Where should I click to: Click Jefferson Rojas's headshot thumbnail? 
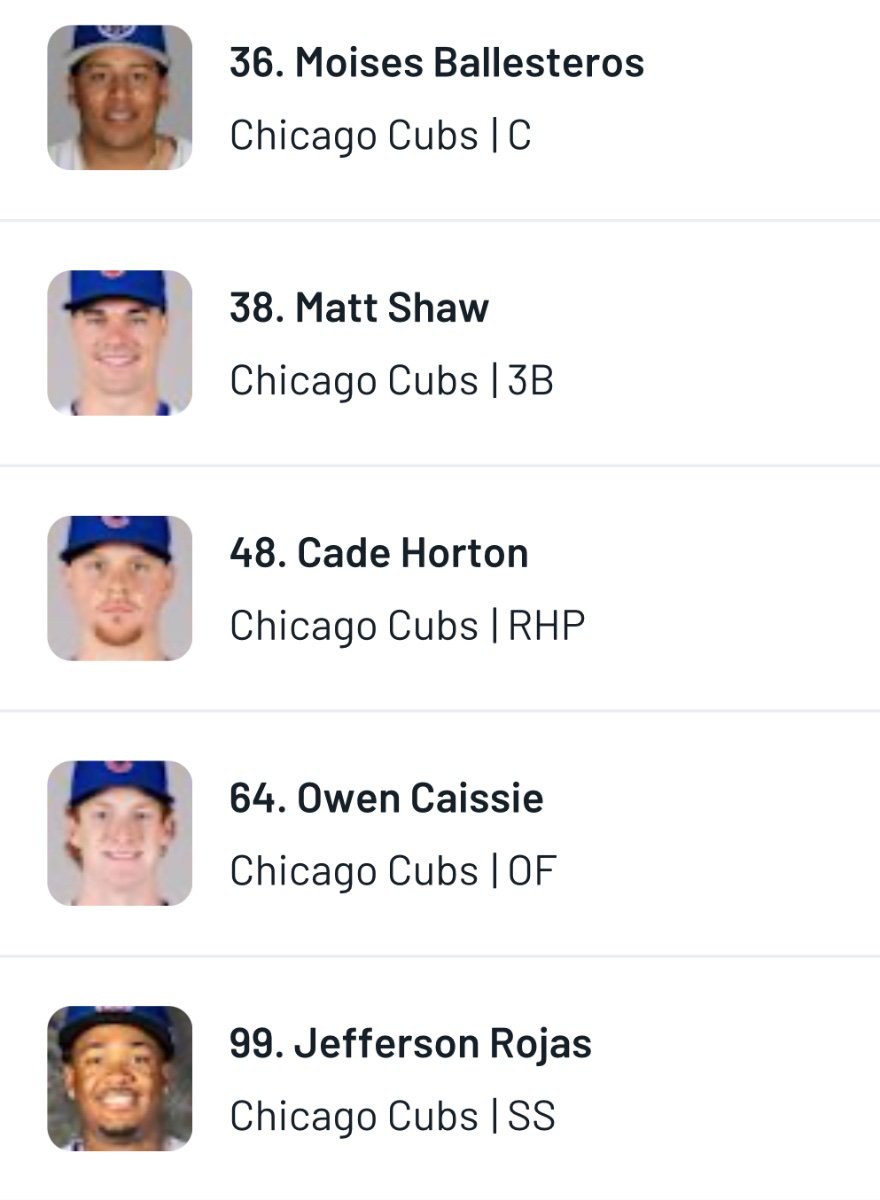pyautogui.click(x=119, y=1078)
